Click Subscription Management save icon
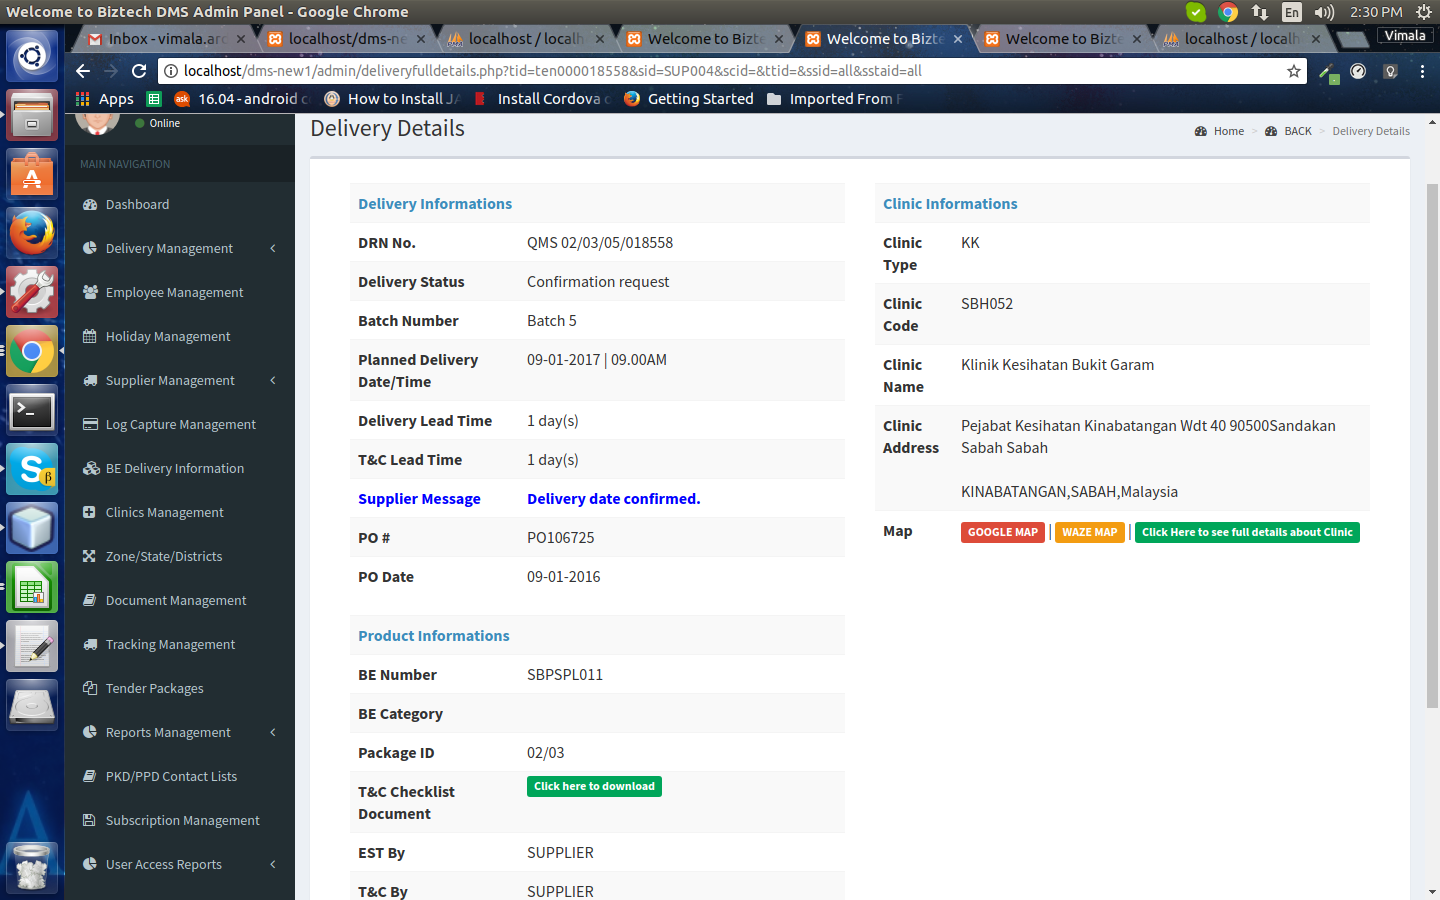 click(90, 820)
